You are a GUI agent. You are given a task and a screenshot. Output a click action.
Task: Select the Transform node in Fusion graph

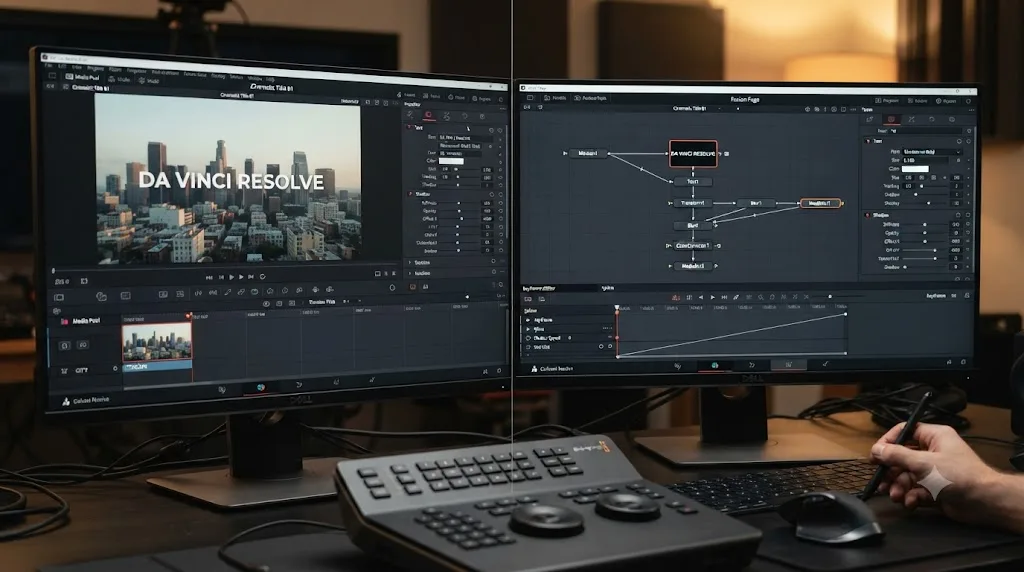point(693,203)
